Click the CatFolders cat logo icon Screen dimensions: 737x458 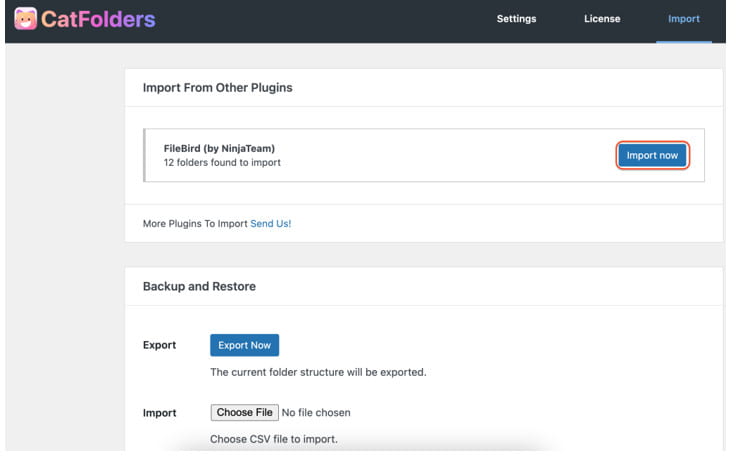coord(25,19)
